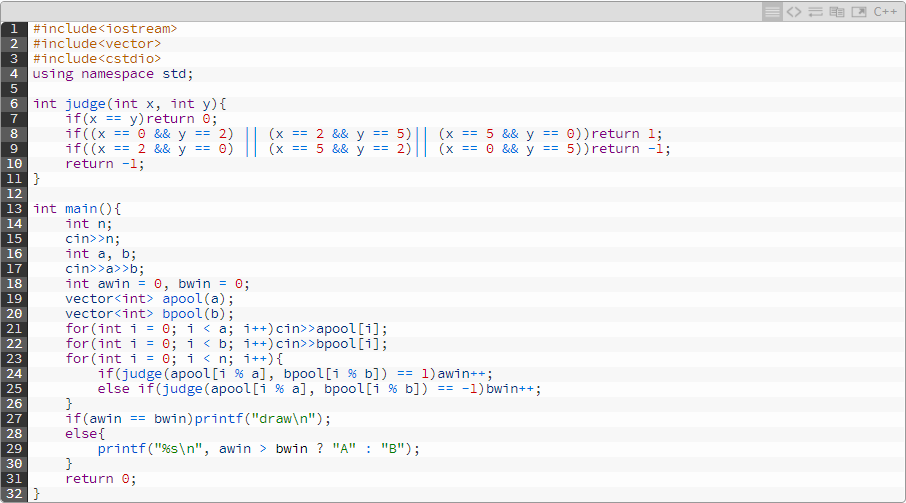Click "cin>>bpool[i];" on line 22
The width and height of the screenshot is (906, 503).
(332, 344)
